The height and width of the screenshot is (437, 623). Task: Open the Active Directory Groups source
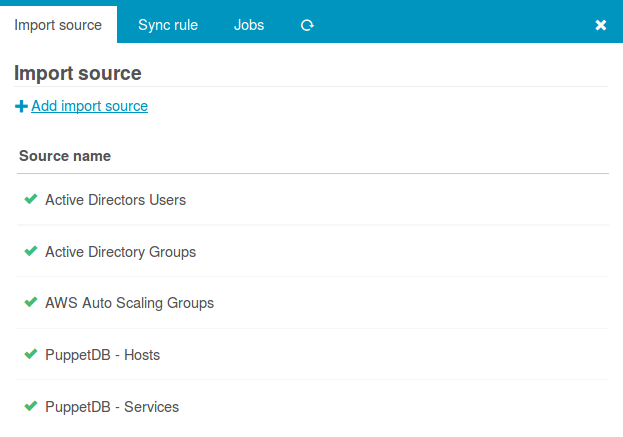pyautogui.click(x=120, y=252)
